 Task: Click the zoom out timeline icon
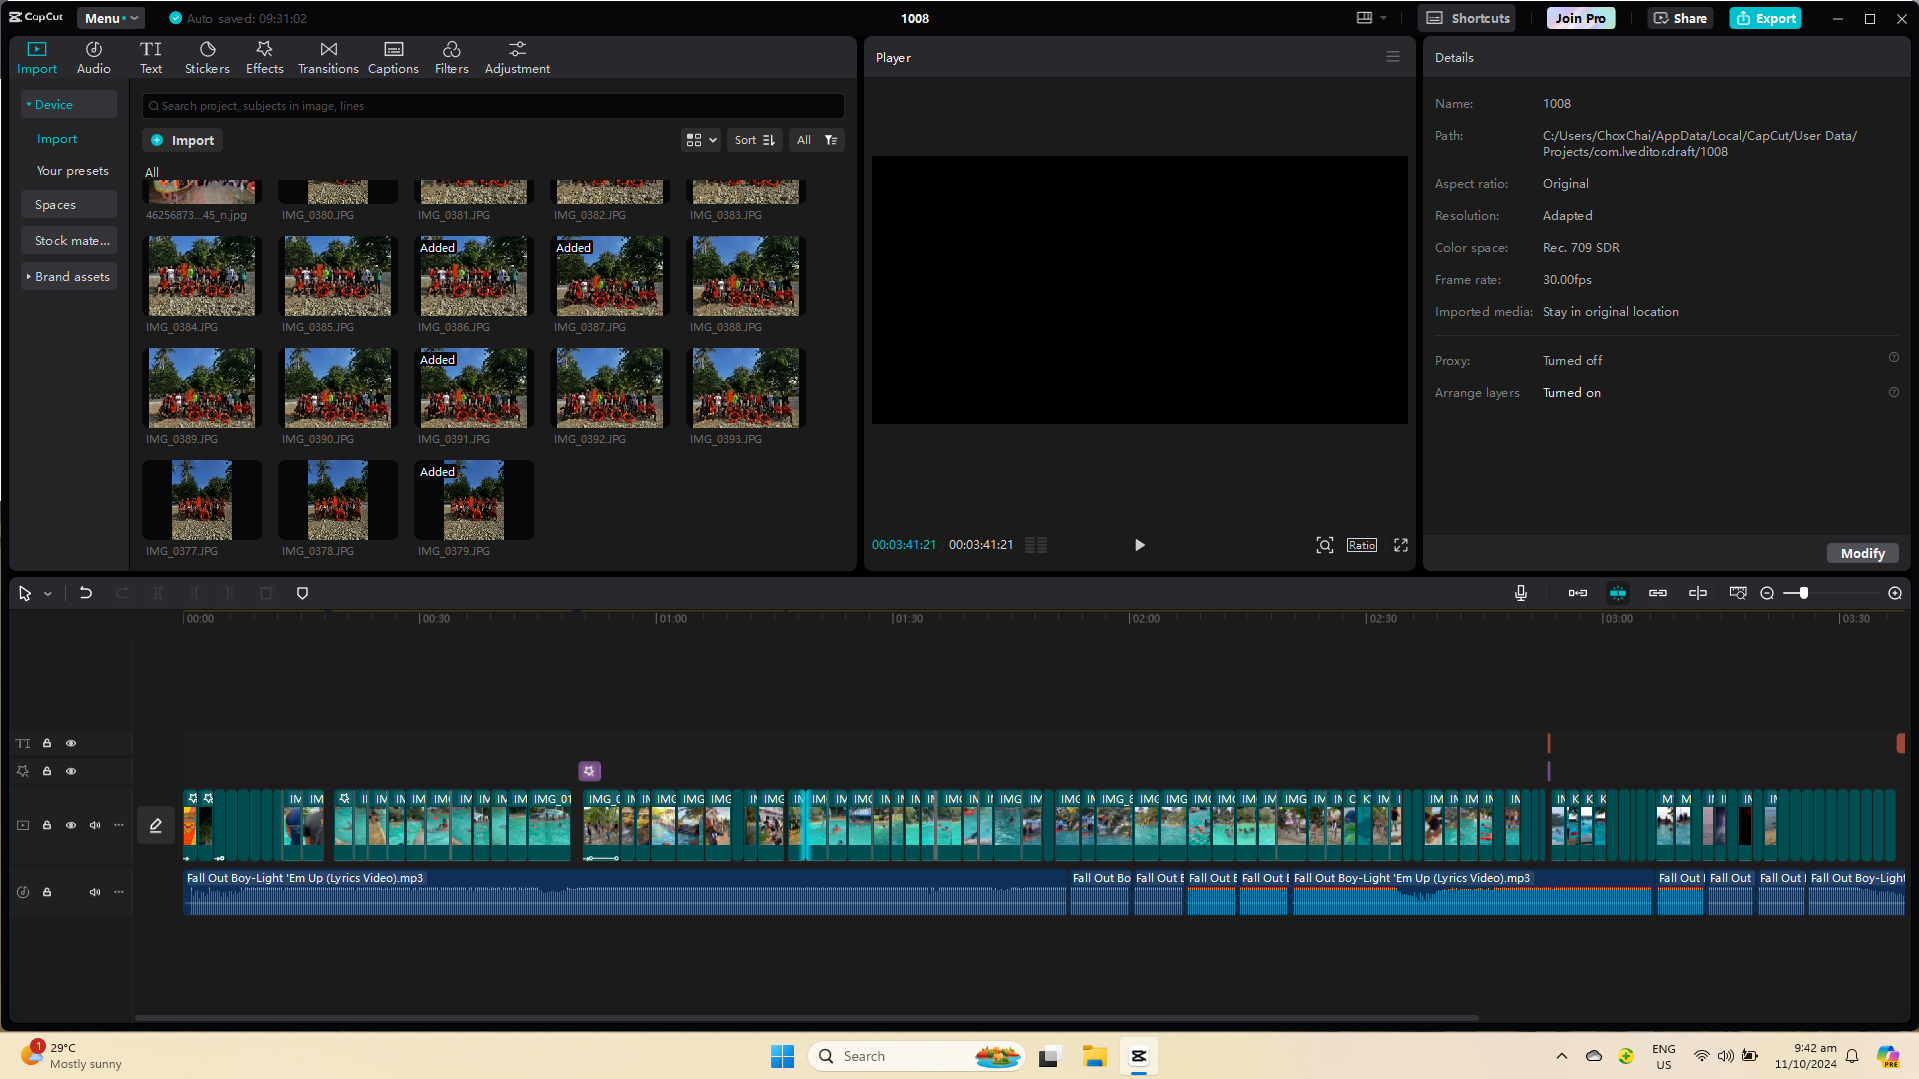click(1767, 593)
